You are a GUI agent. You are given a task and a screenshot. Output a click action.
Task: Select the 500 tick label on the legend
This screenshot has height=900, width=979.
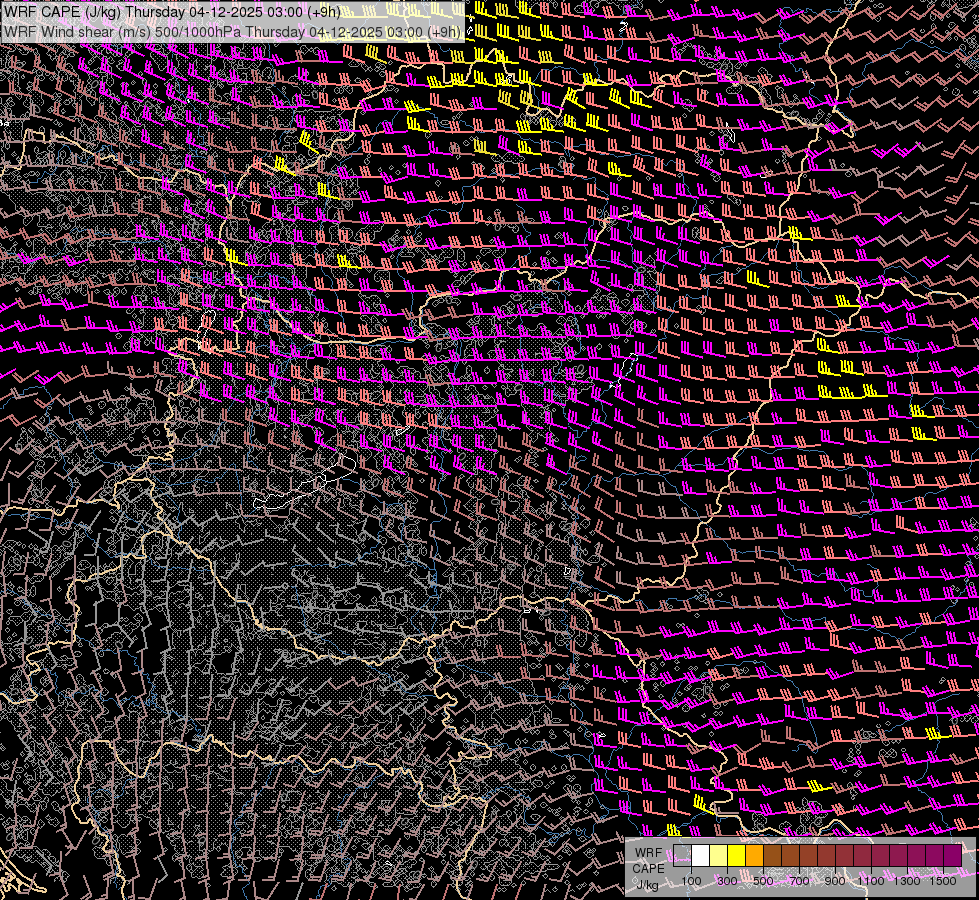[763, 881]
